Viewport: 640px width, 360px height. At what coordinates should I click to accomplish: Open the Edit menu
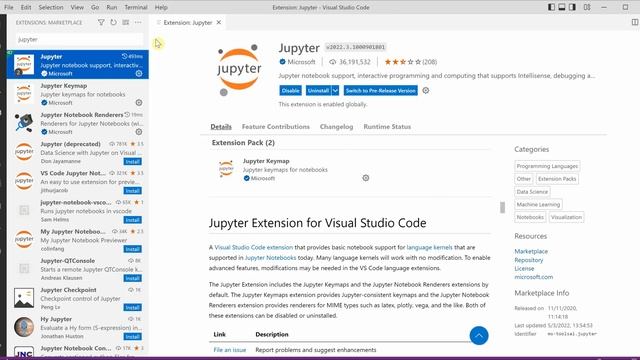pyautogui.click(x=26, y=7)
